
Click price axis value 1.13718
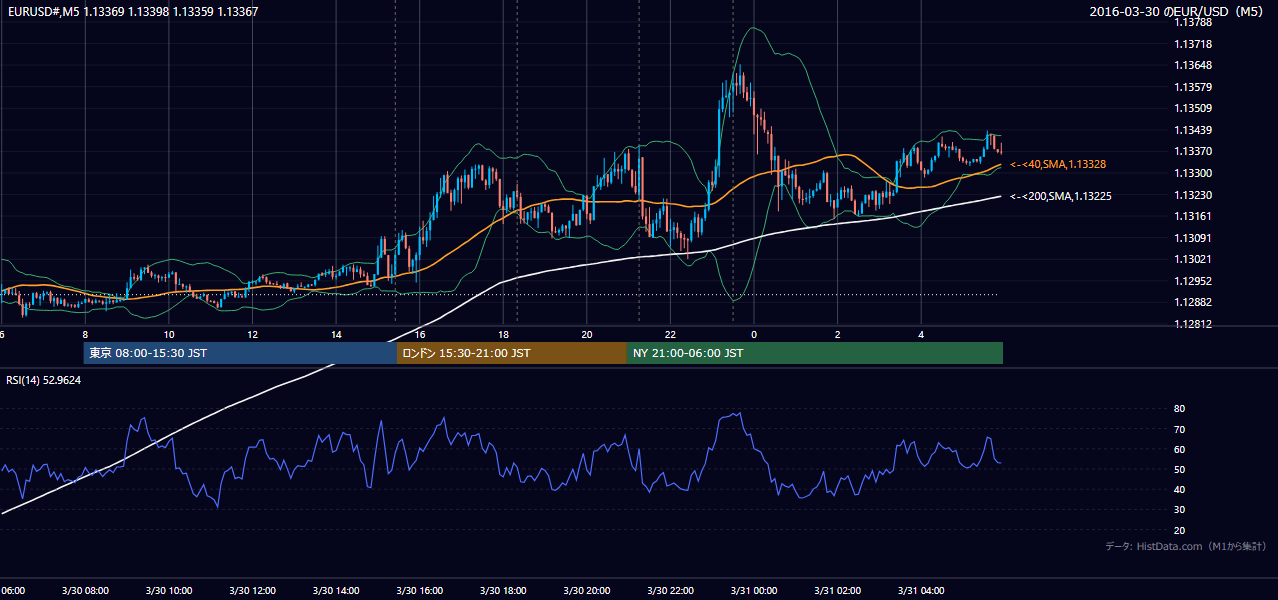pyautogui.click(x=1194, y=44)
